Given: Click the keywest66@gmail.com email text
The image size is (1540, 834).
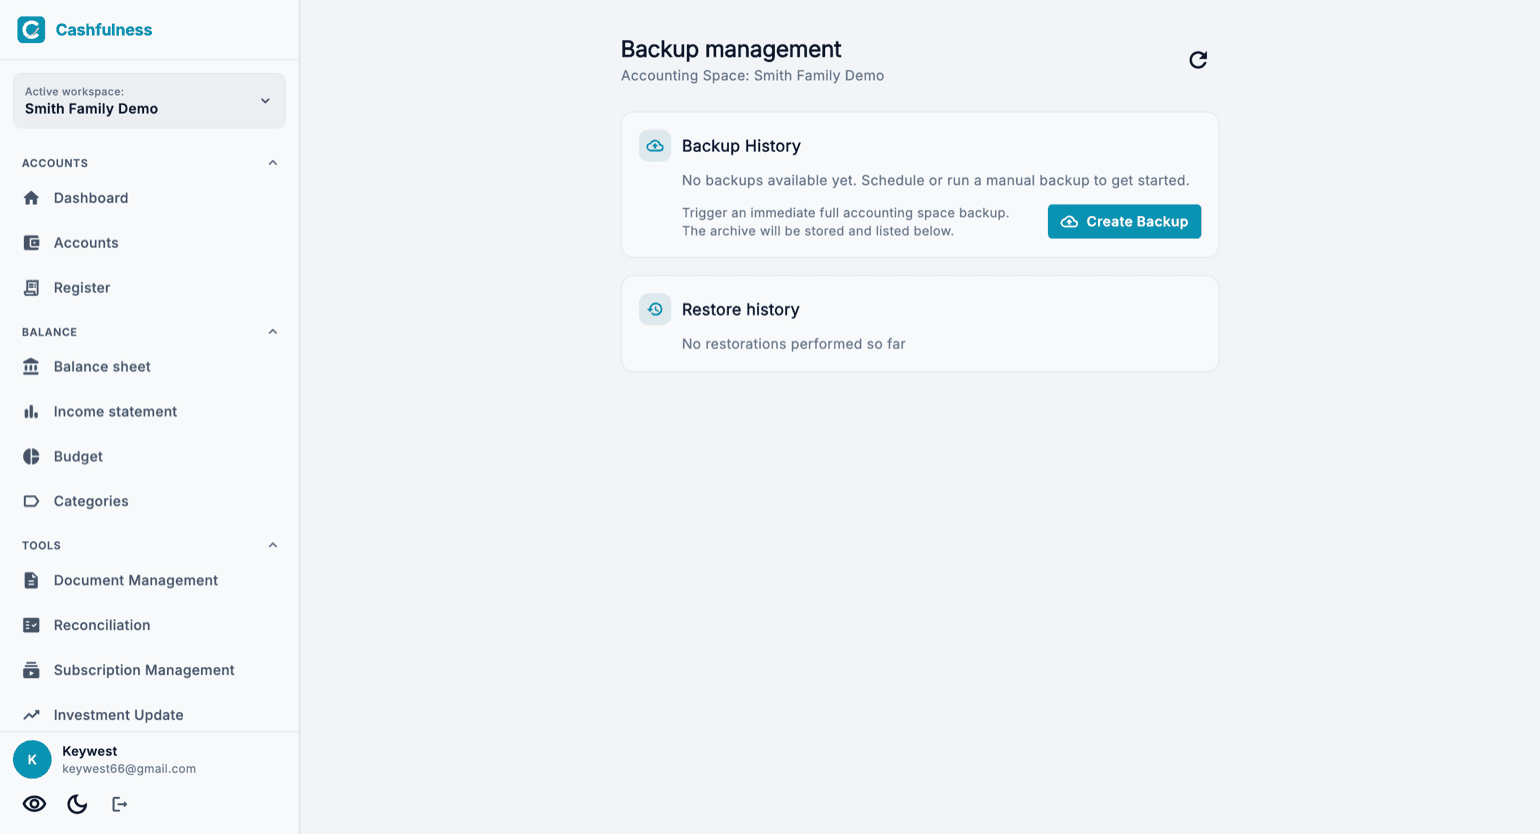Looking at the screenshot, I should click(129, 769).
